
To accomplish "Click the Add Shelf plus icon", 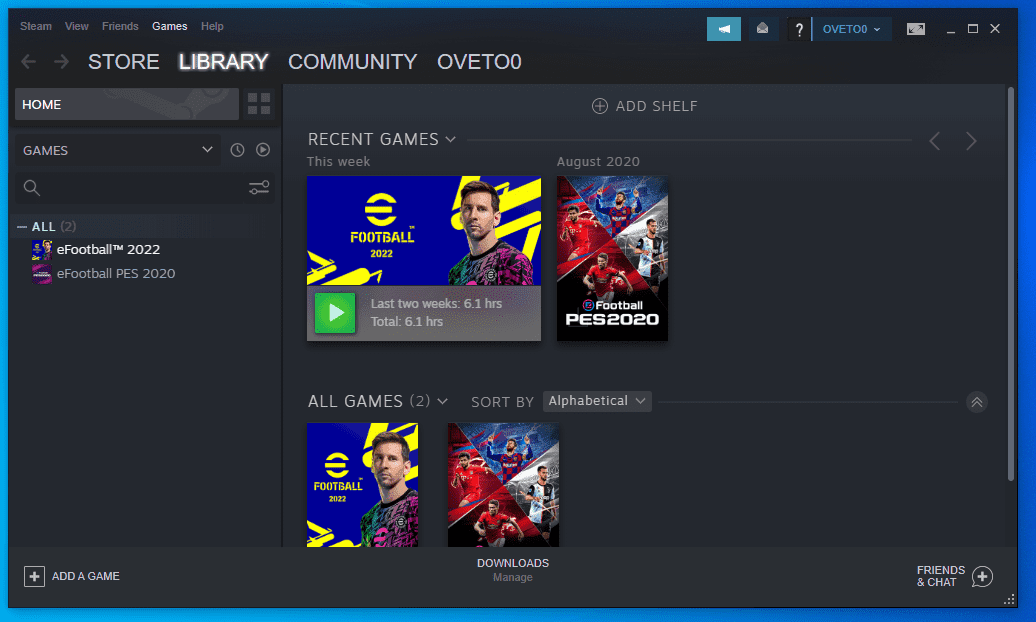I will pyautogui.click(x=599, y=106).
